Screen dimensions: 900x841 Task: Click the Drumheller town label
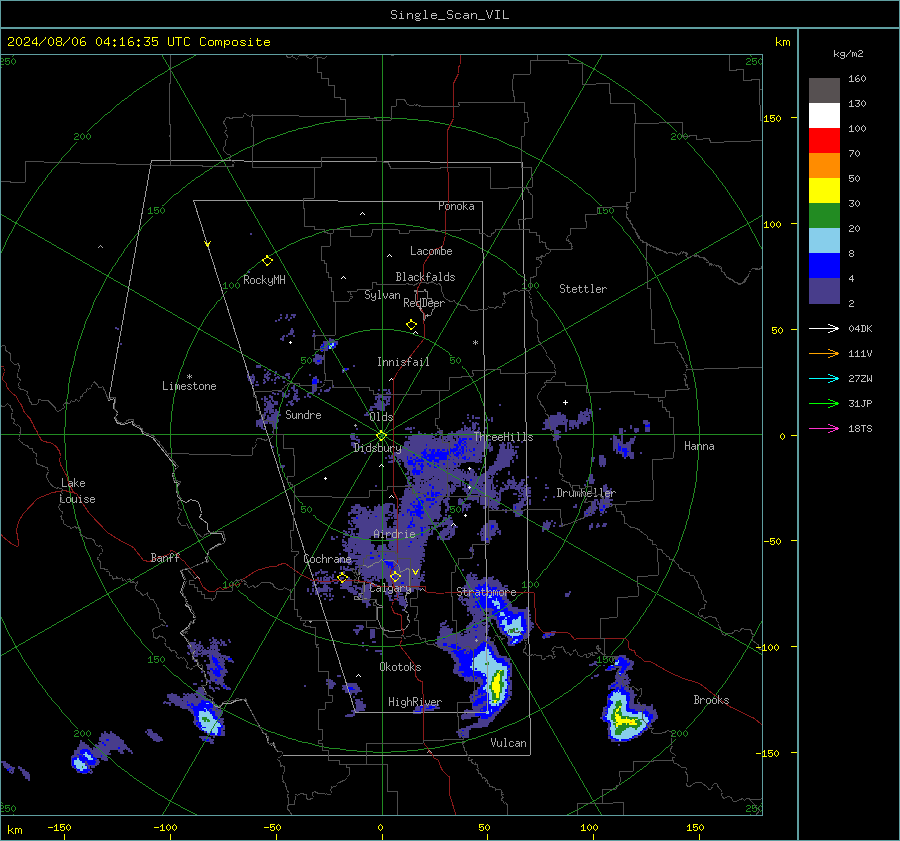point(586,493)
